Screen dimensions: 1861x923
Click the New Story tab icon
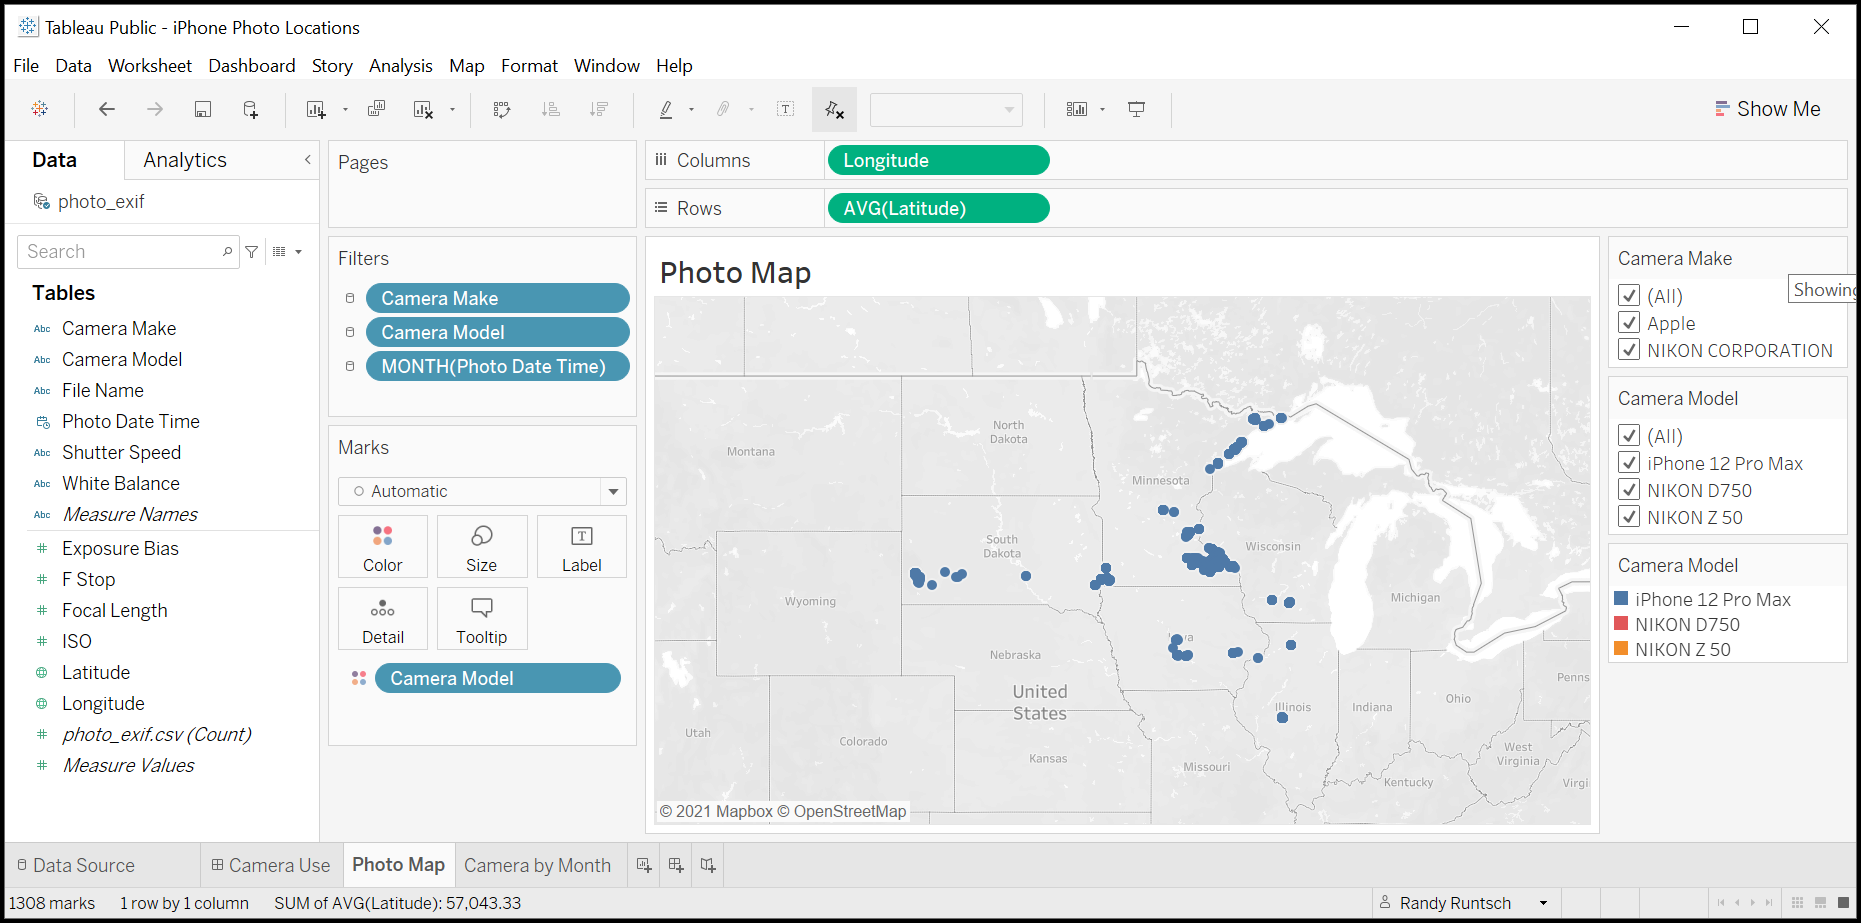click(x=708, y=865)
